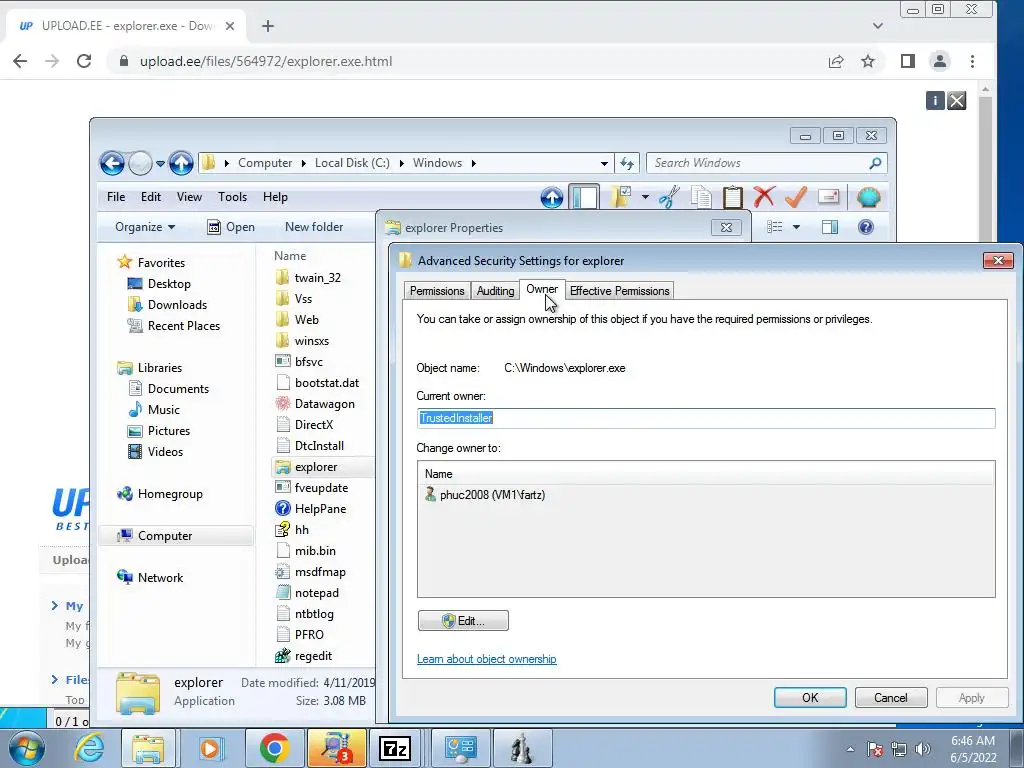Click the shell globe toolbar icon
The height and width of the screenshot is (768, 1024).
click(869, 197)
